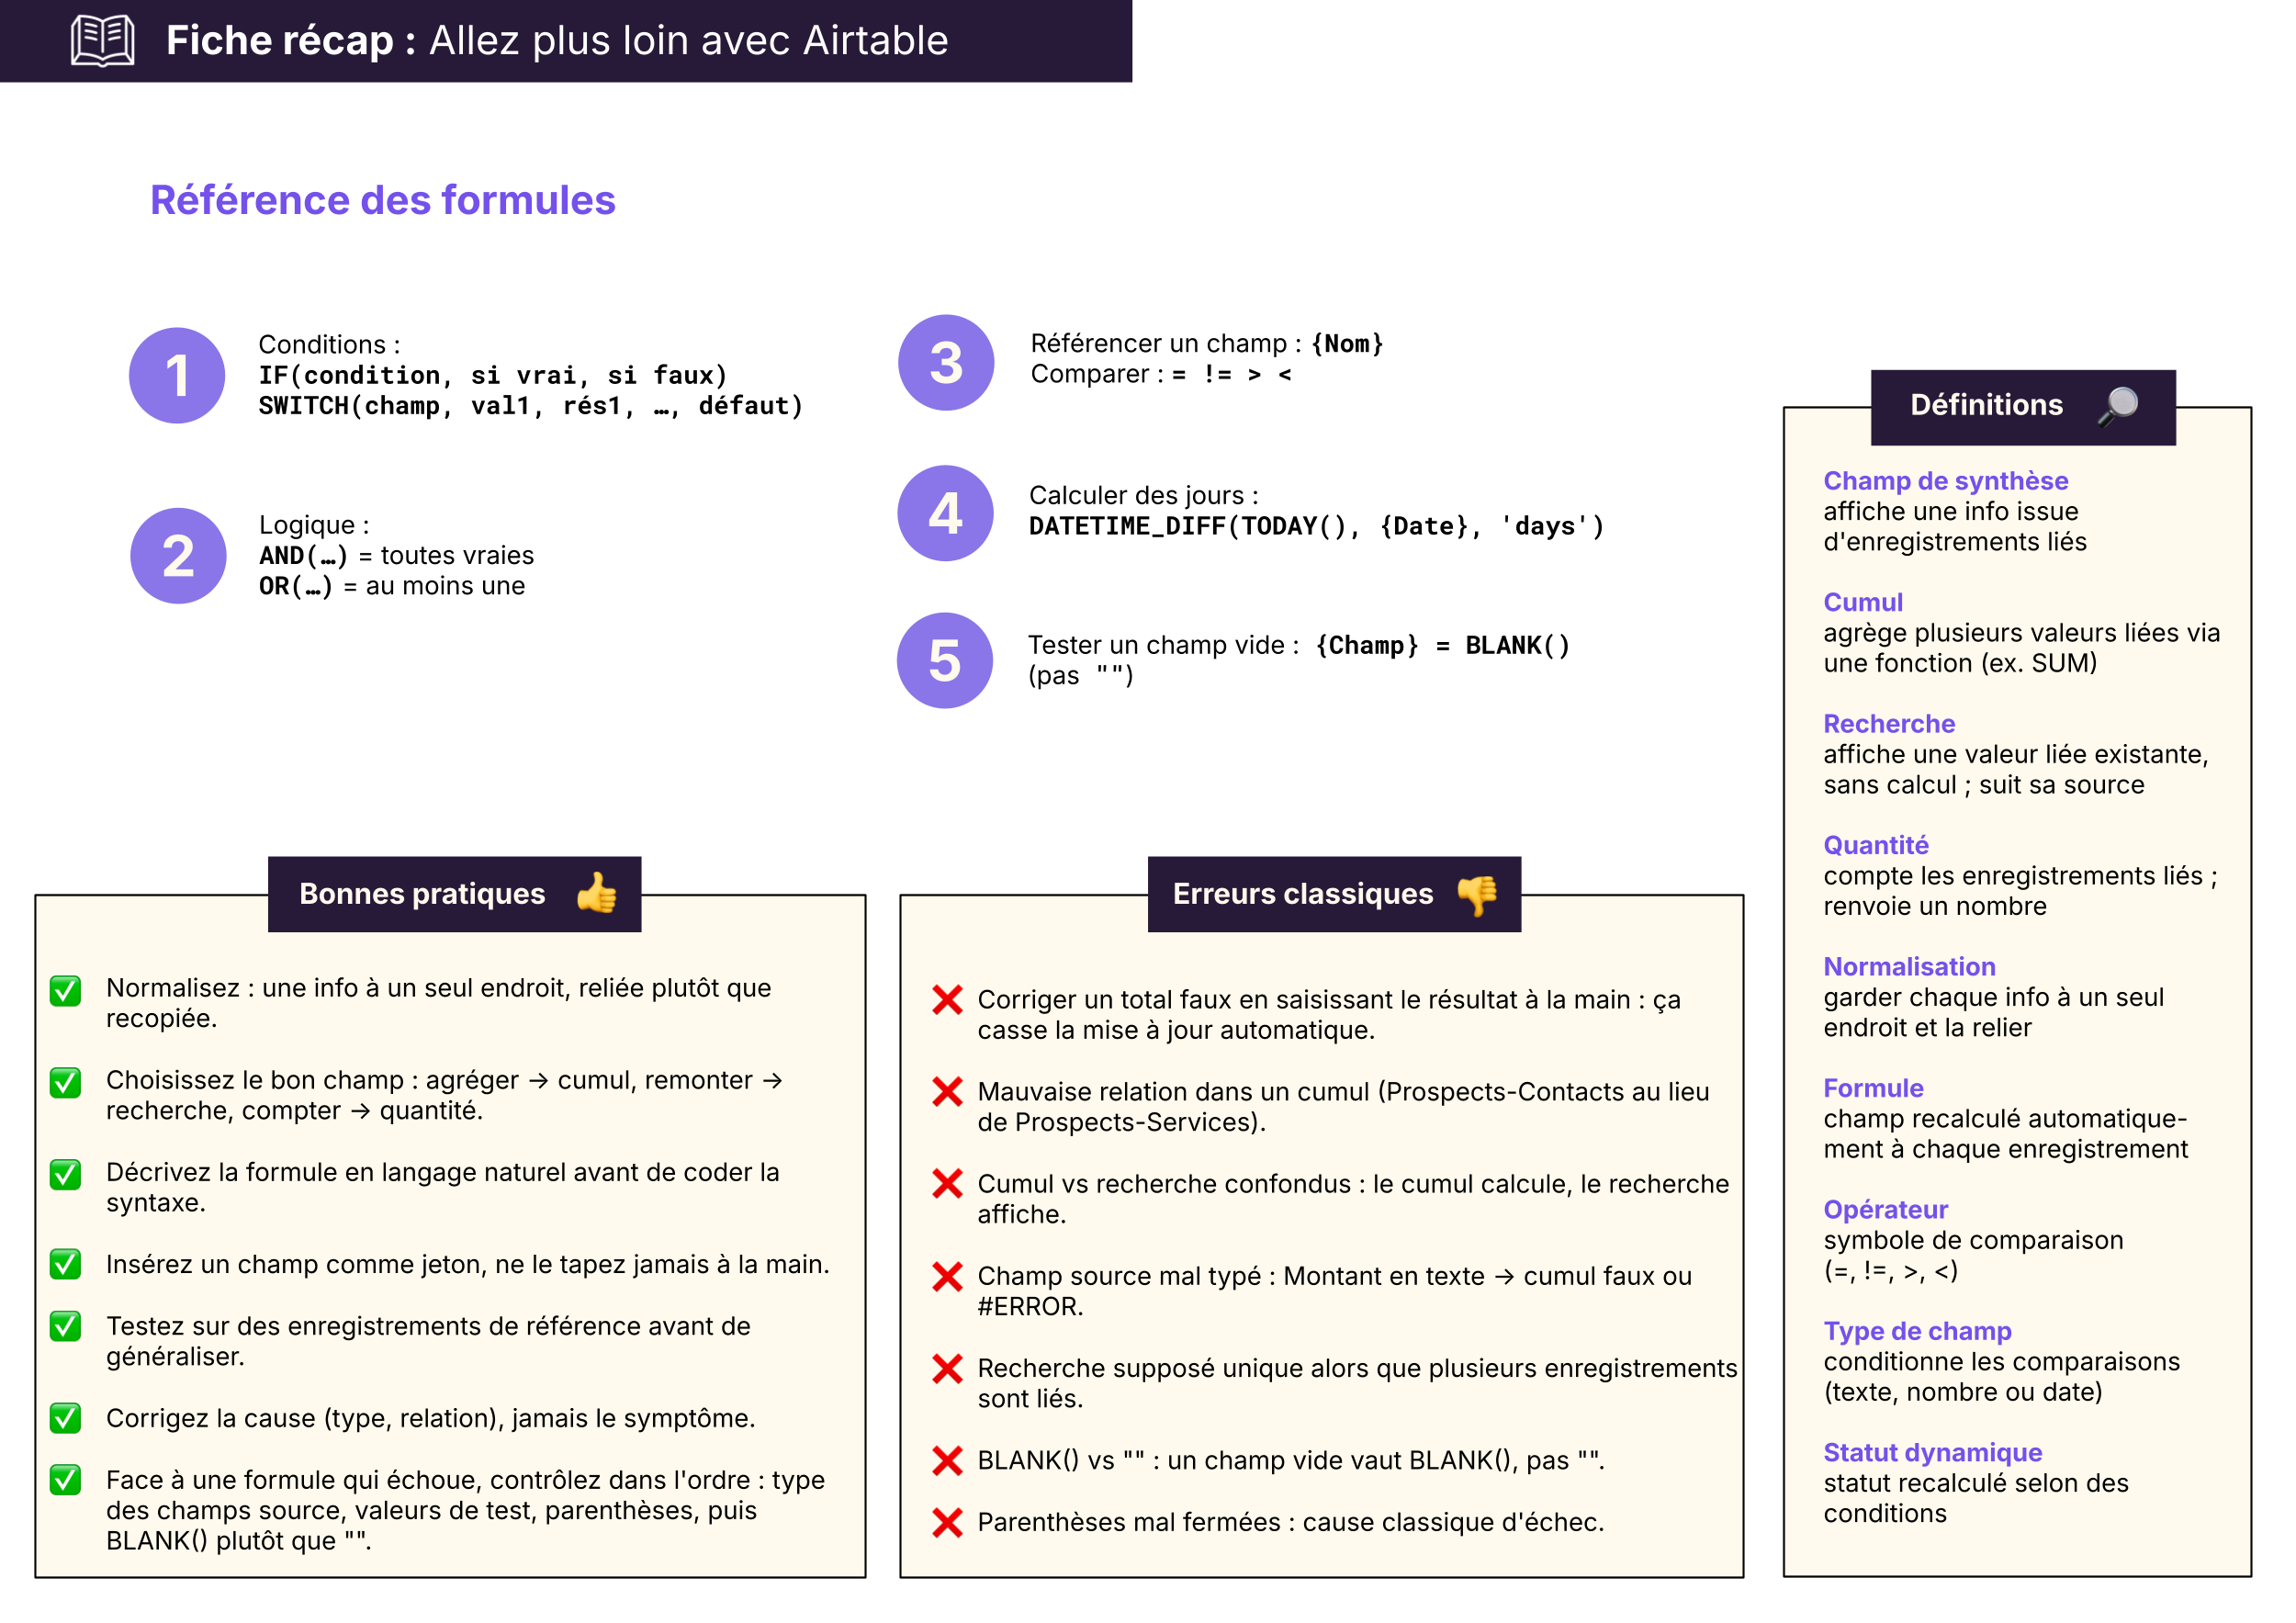The height and width of the screenshot is (1623, 2296).
Task: Click the DATETIME_DIFF(TODAY(), {Date}, 'days') formula
Action: (x=1316, y=527)
